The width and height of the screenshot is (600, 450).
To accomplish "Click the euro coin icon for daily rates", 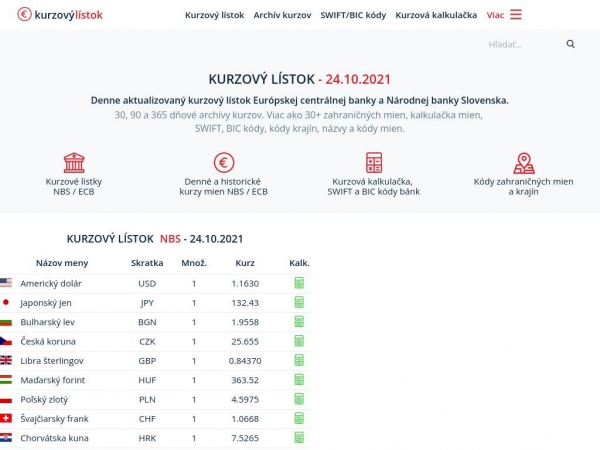I will (x=224, y=163).
